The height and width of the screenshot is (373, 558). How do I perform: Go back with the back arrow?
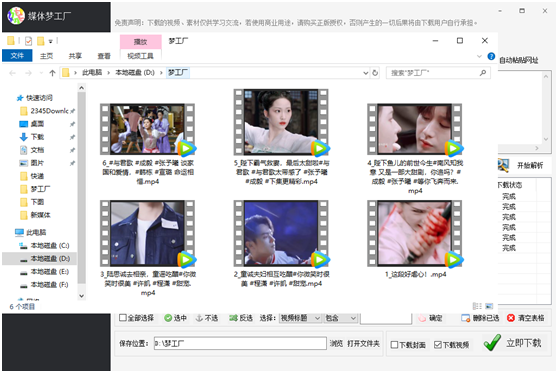point(12,73)
